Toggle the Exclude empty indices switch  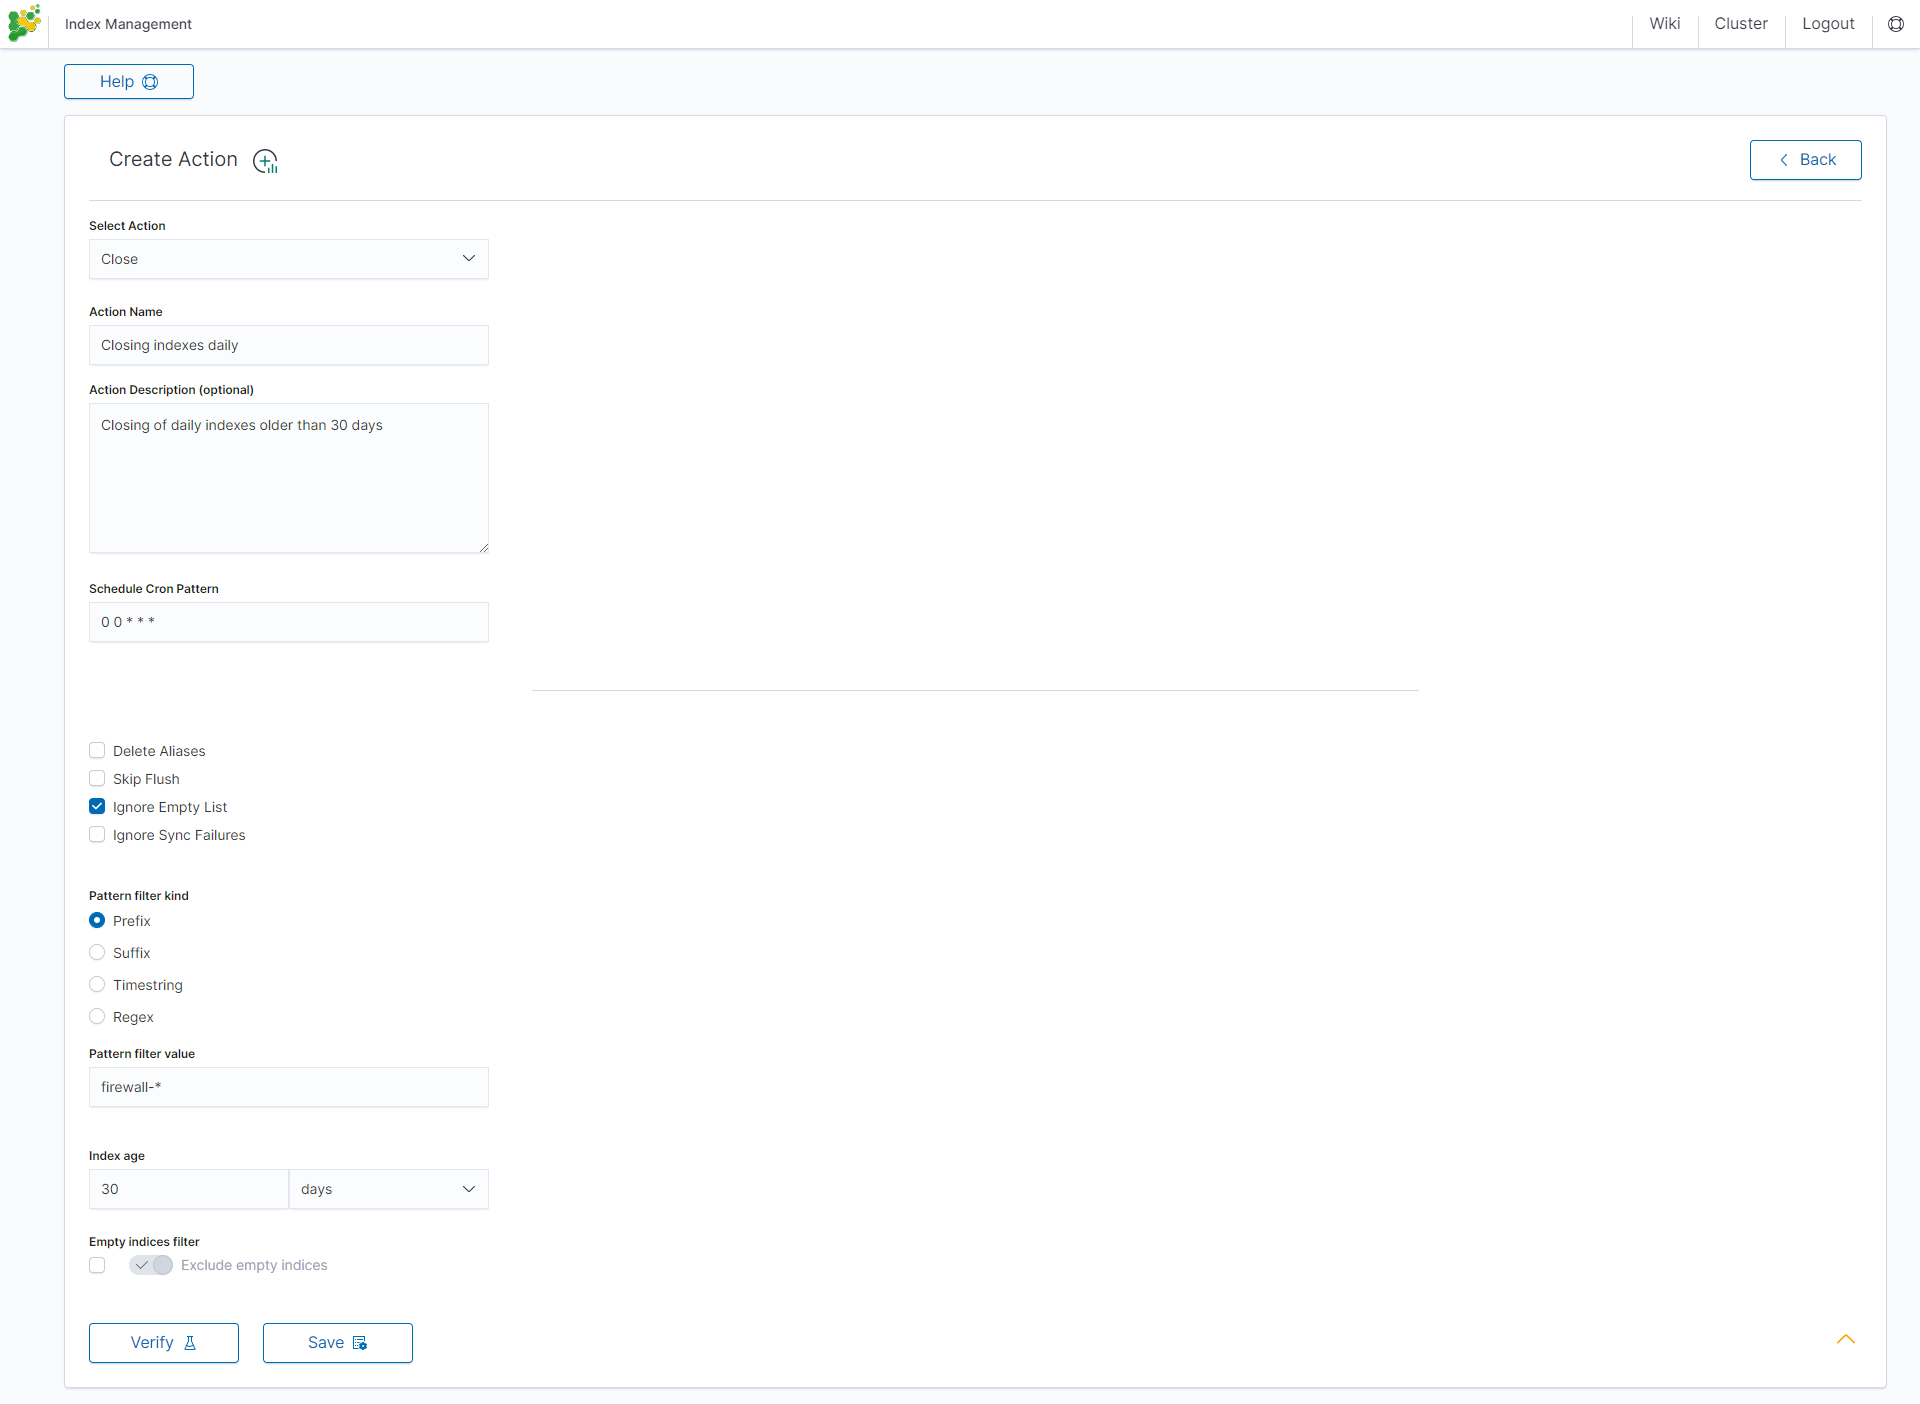(151, 1265)
